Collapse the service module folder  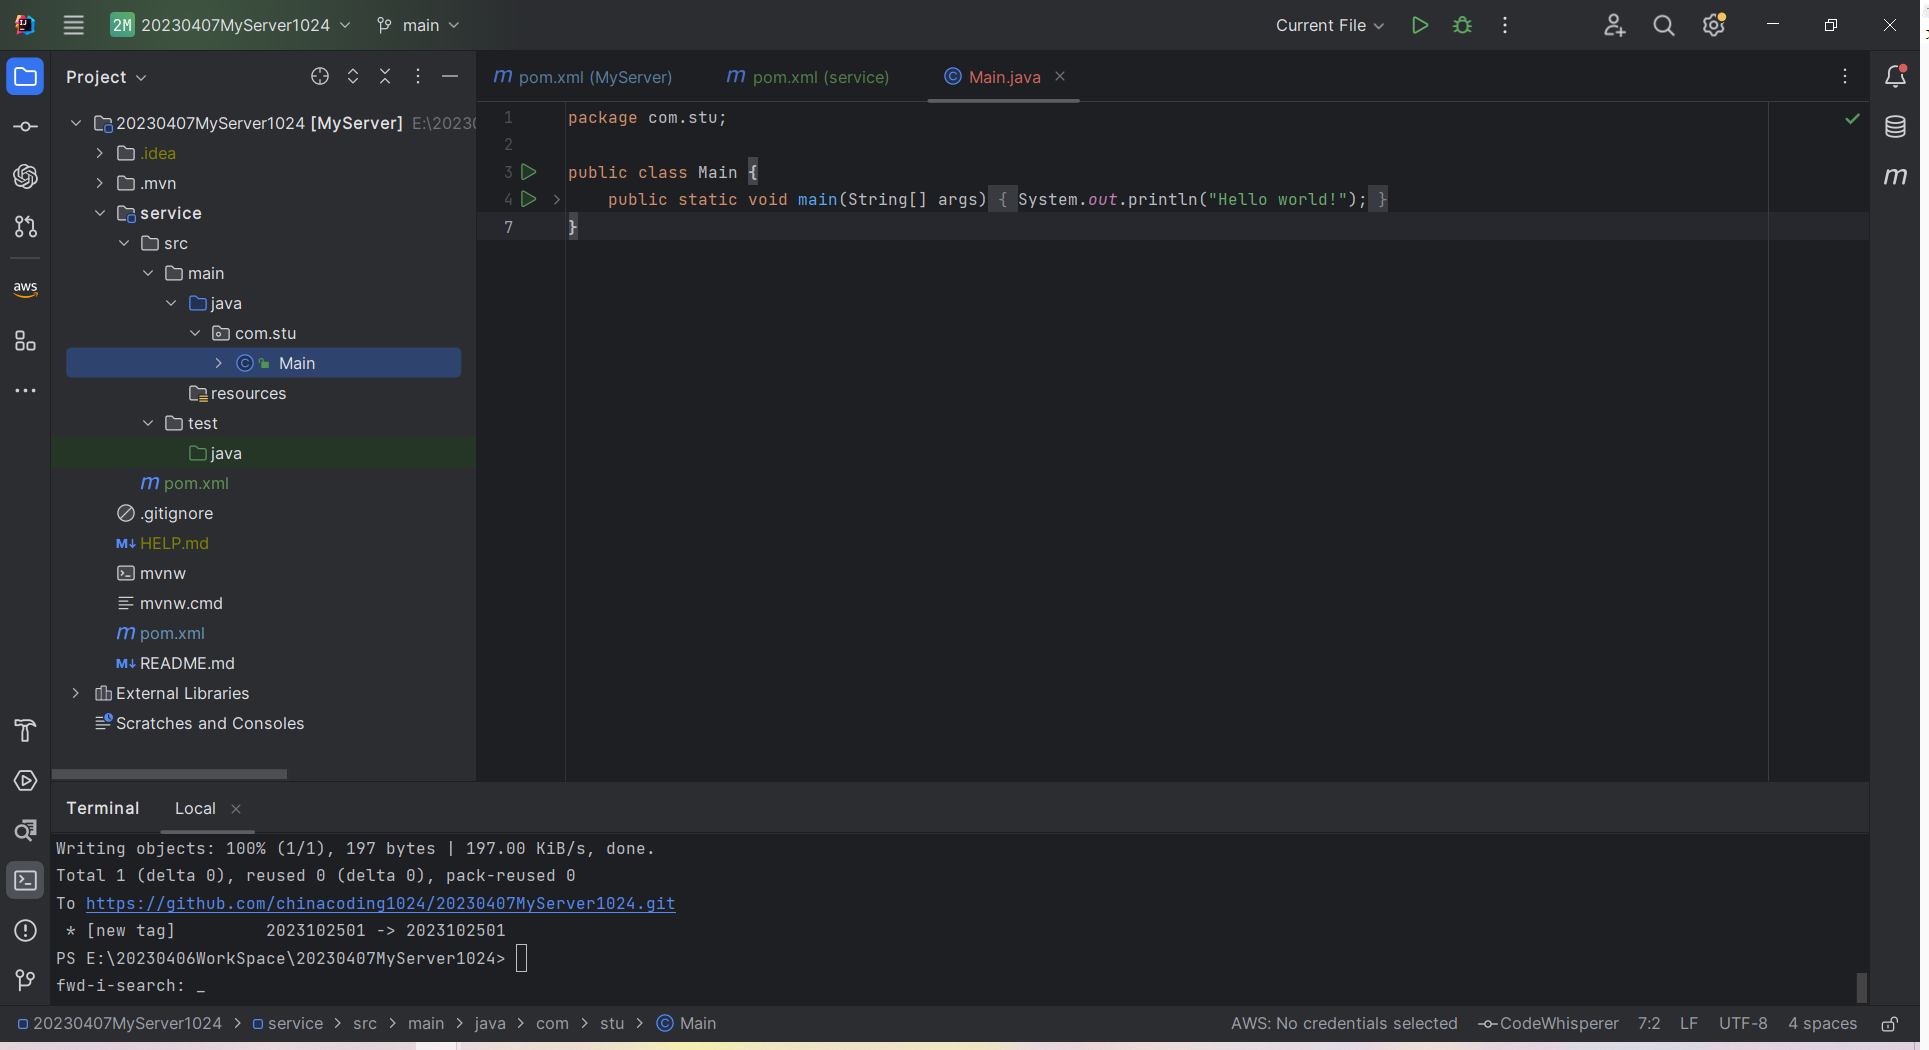[100, 213]
